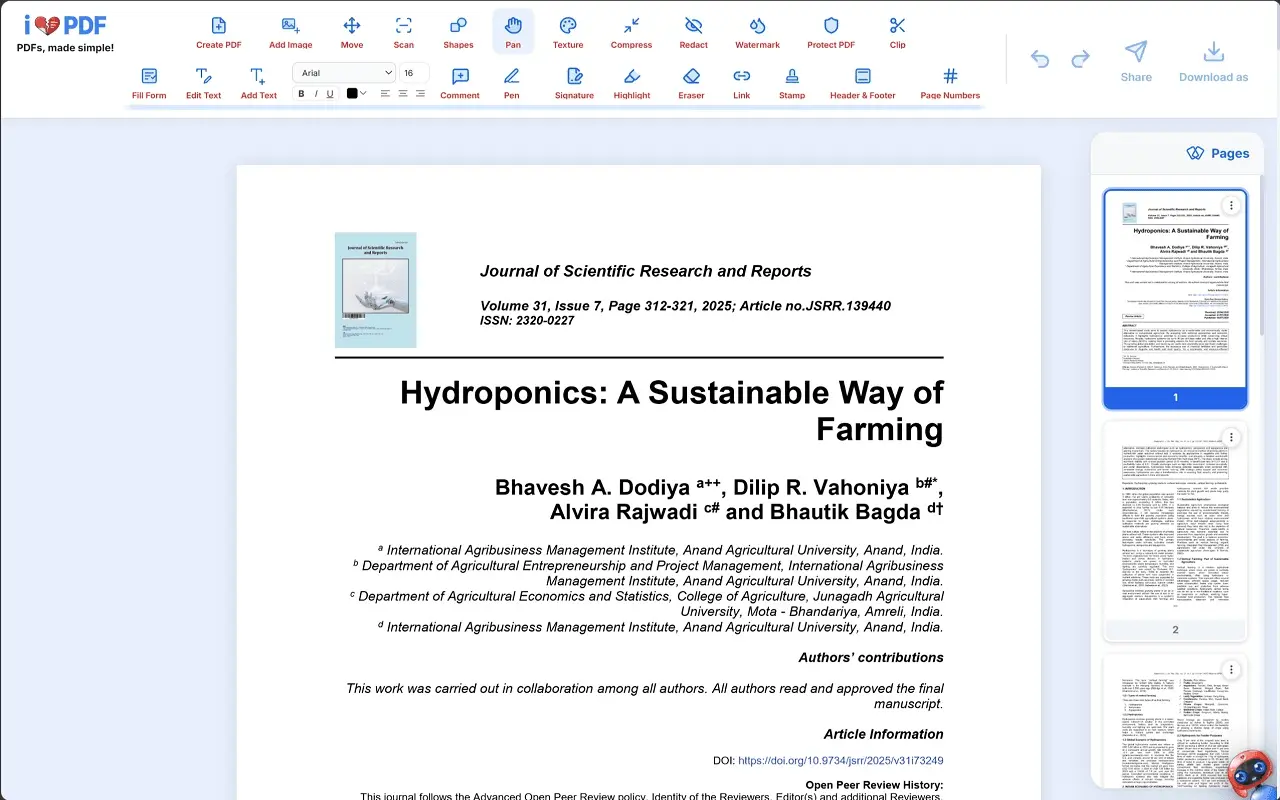
Task: Select the Add Text tool
Action: click(x=258, y=83)
